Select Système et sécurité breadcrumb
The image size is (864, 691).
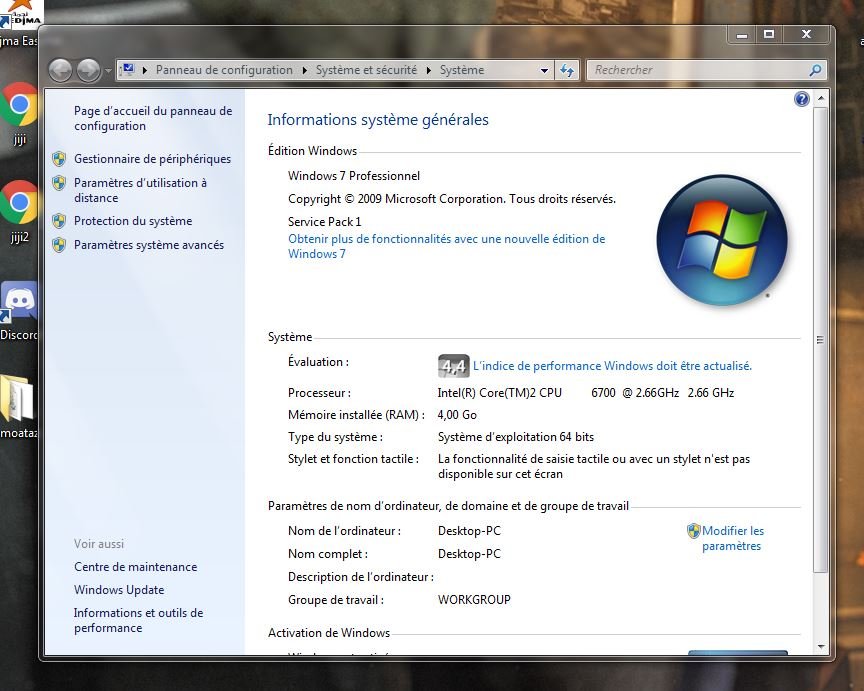tap(366, 70)
